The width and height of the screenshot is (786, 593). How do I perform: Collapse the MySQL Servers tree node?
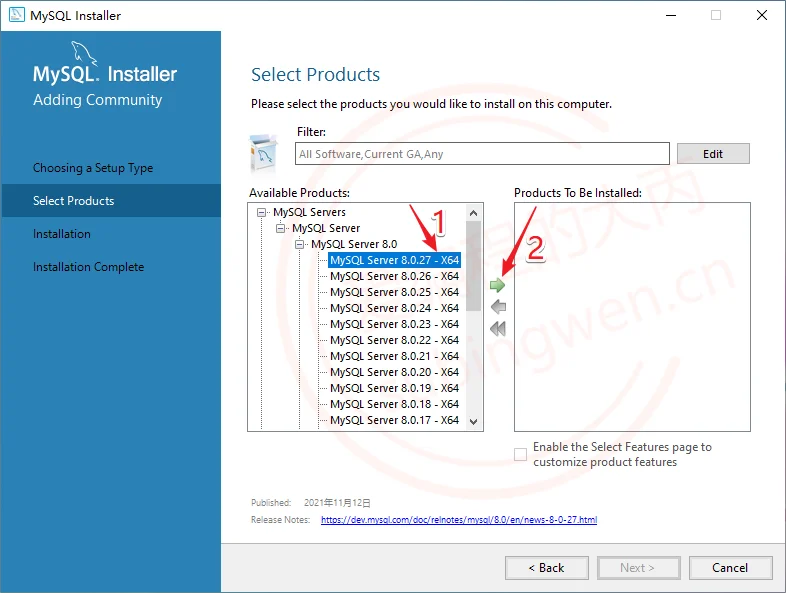point(261,213)
